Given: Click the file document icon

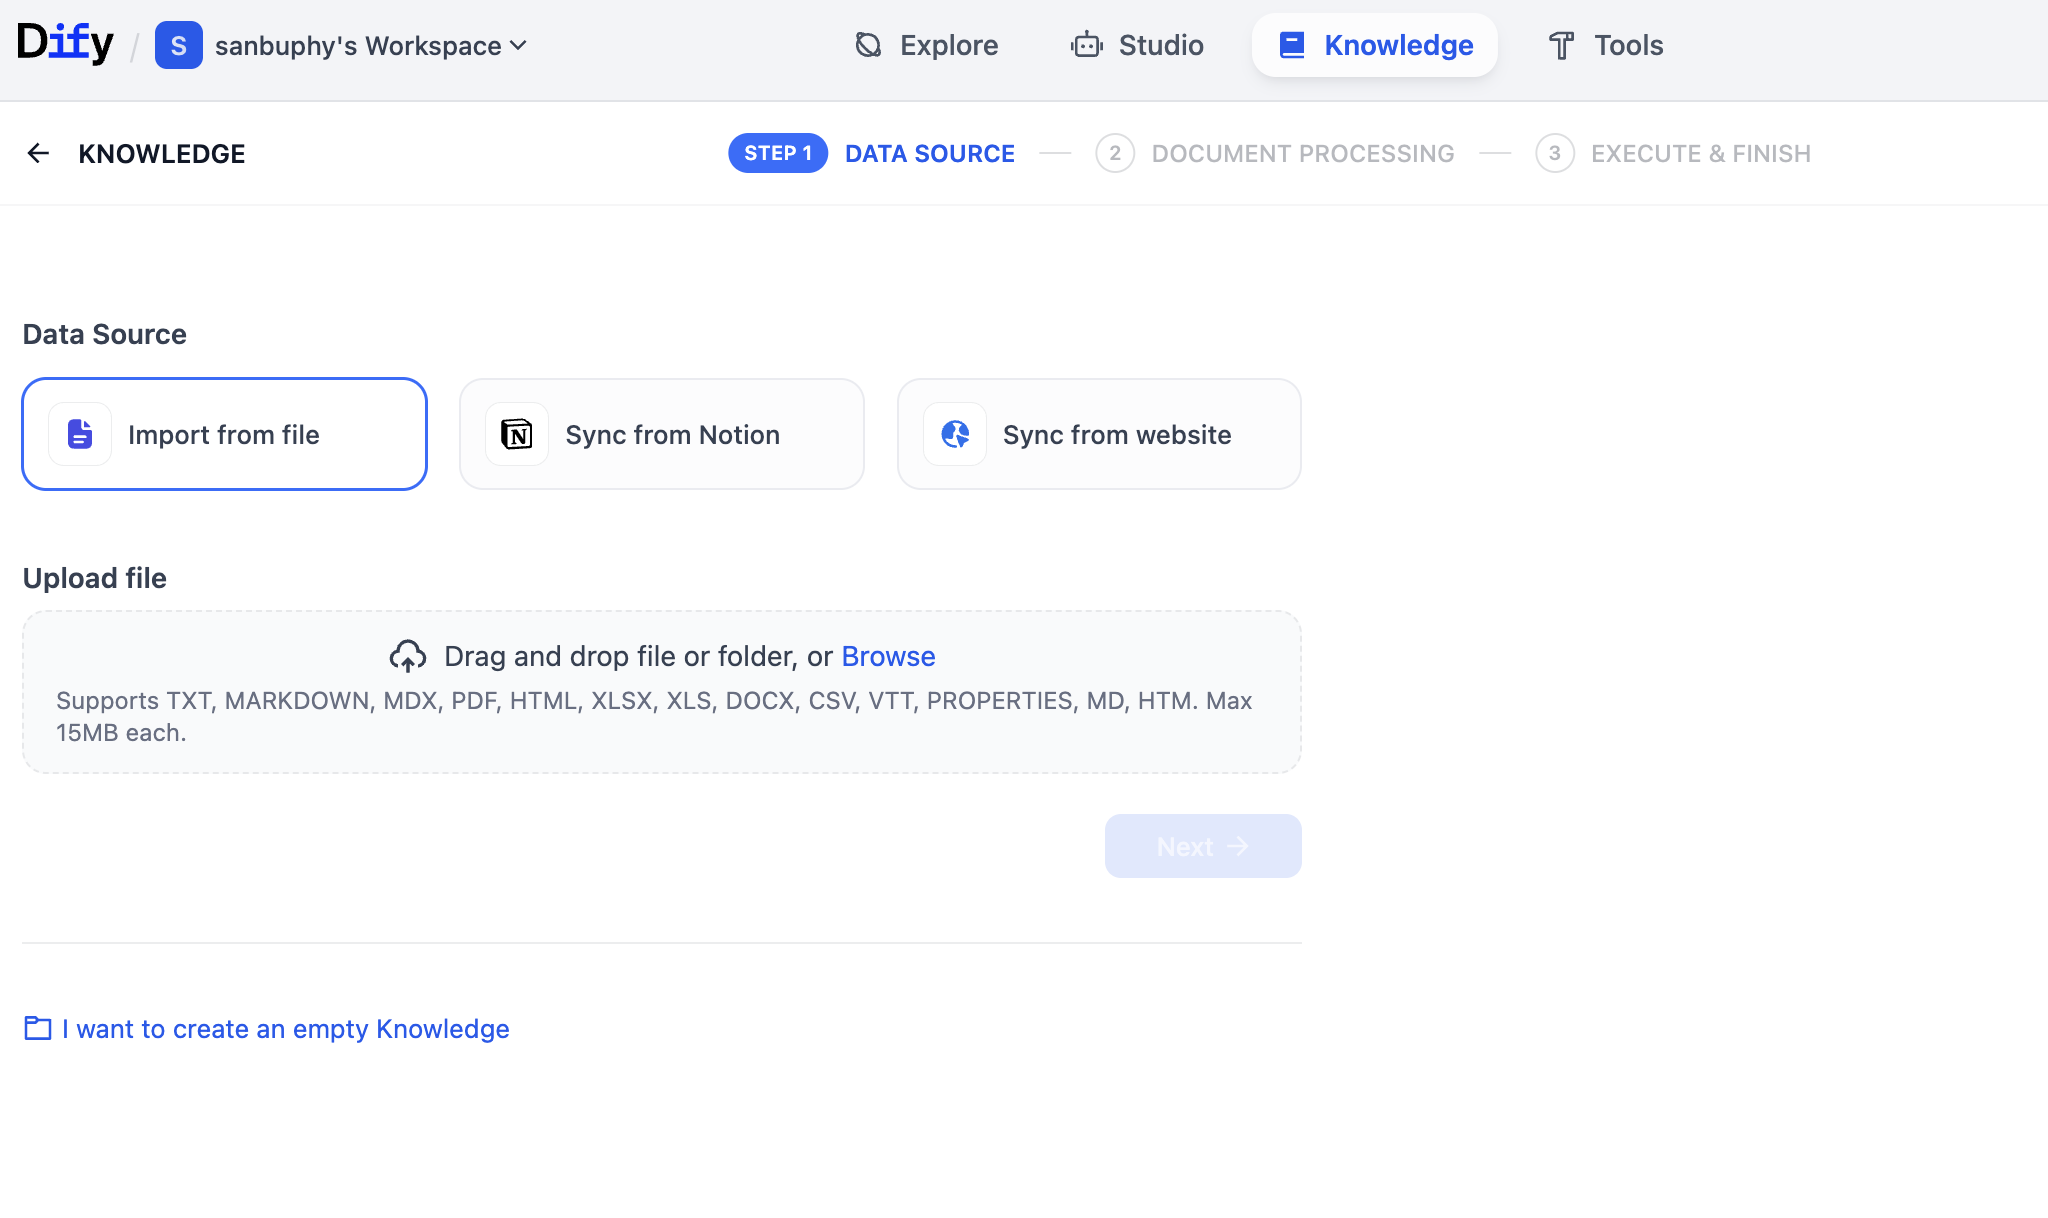Looking at the screenshot, I should click(80, 434).
